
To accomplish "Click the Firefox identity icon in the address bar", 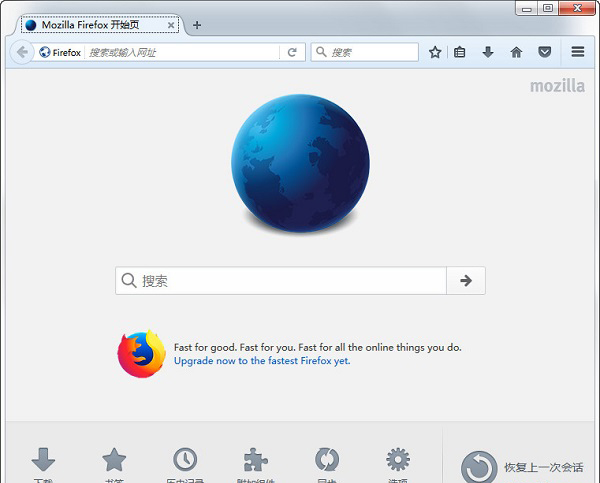I will (45, 52).
